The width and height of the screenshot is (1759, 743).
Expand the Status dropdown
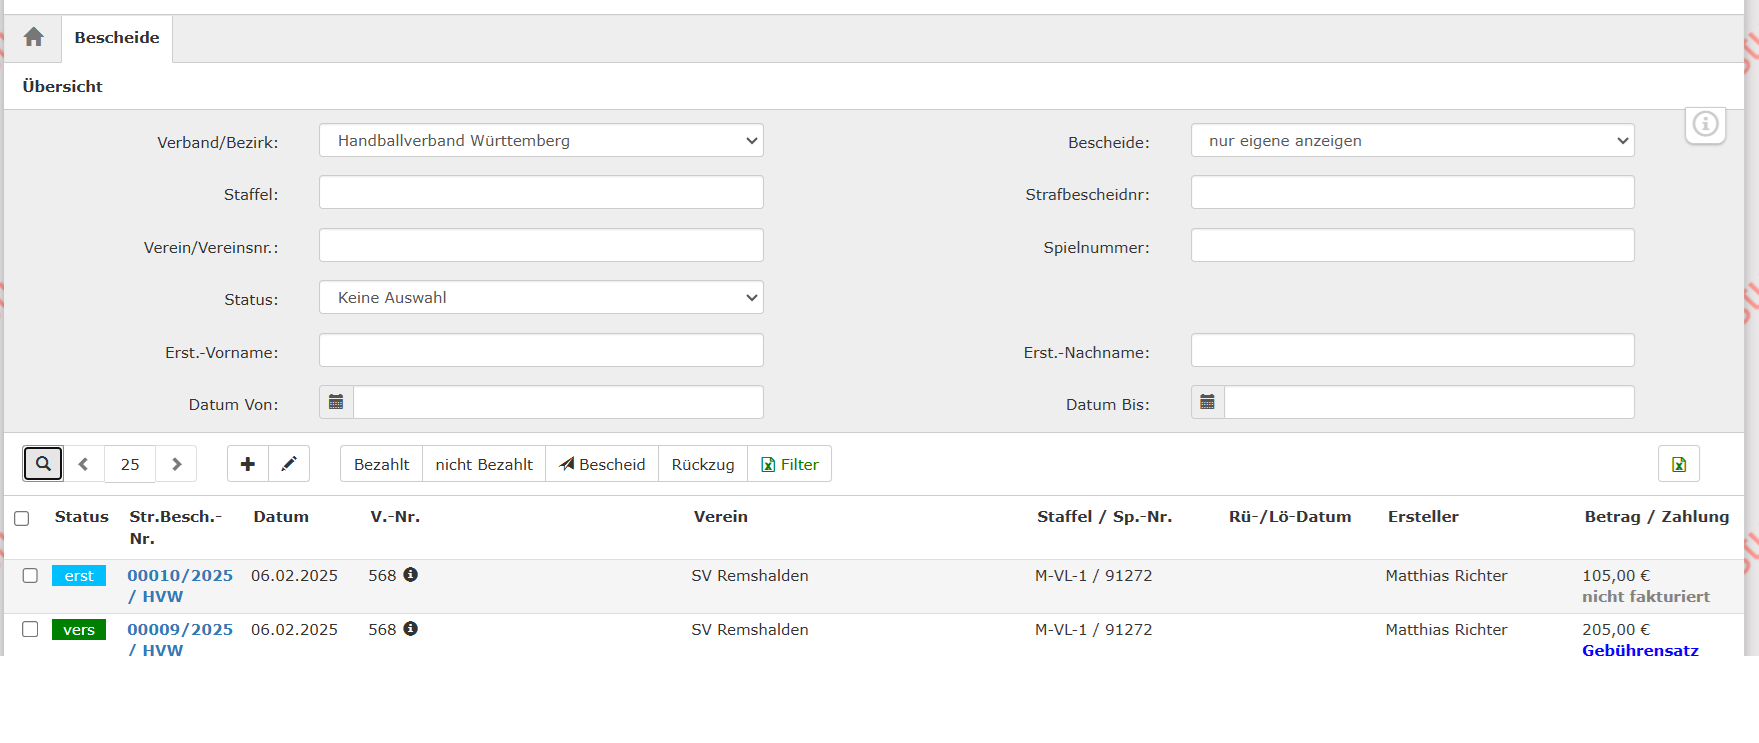541,298
